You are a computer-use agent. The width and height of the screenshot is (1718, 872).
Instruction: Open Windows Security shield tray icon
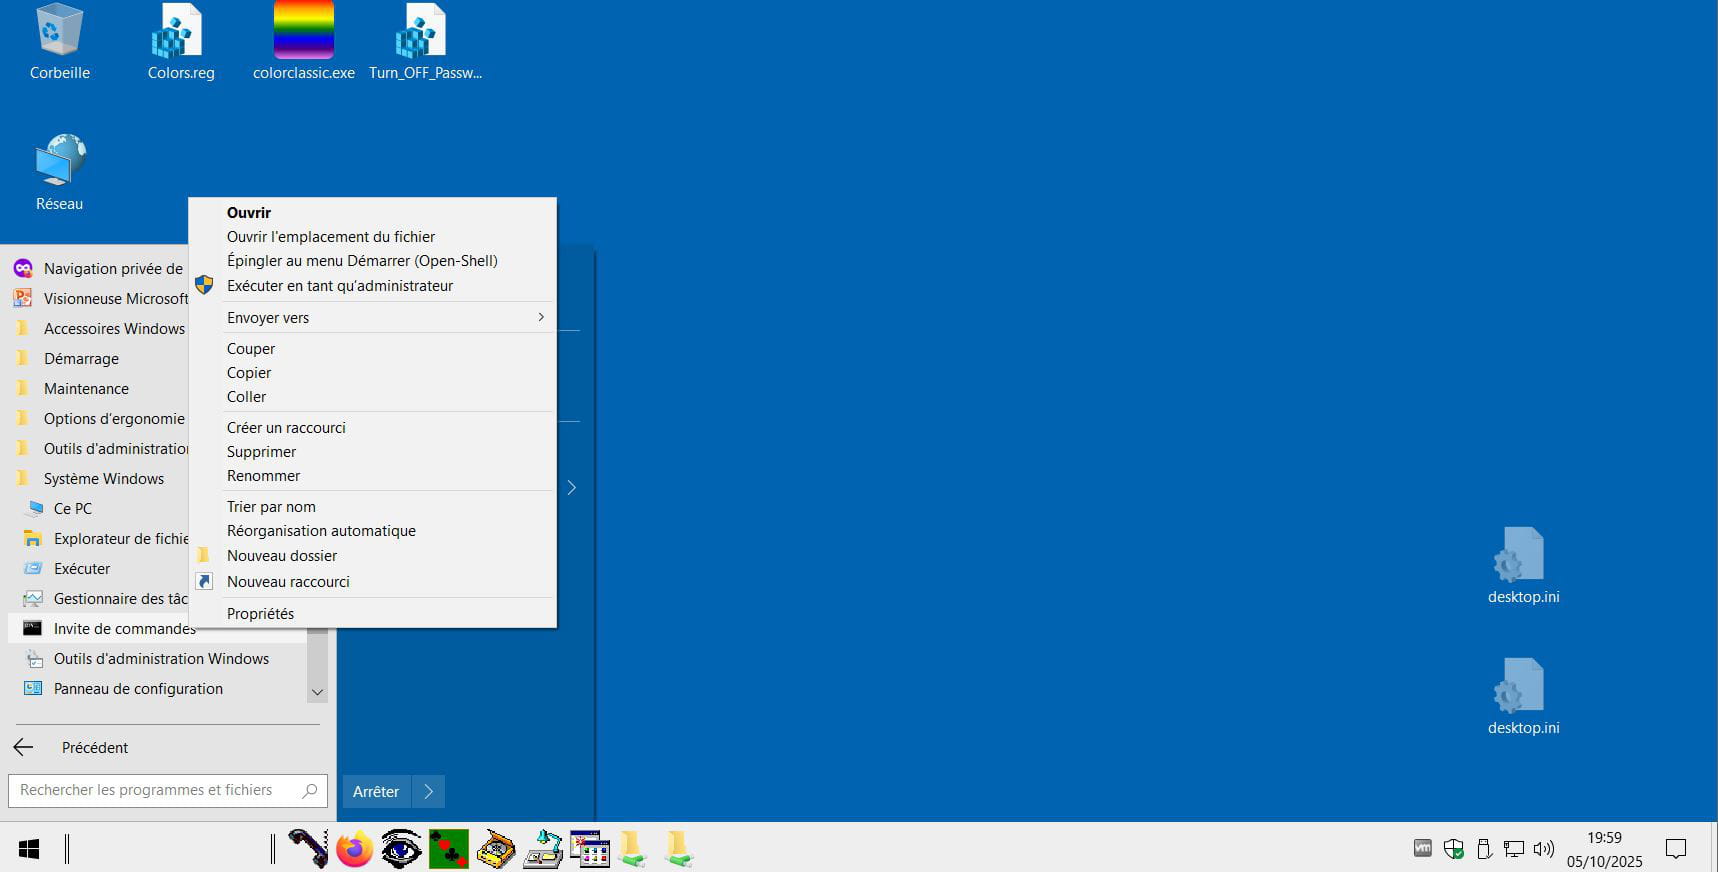point(1454,849)
